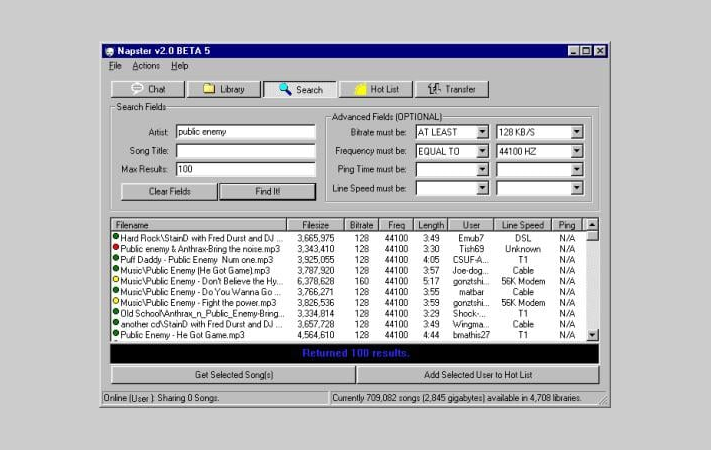Sort results by Ping column header
Viewport: 711px width, 450px height.
(567, 225)
